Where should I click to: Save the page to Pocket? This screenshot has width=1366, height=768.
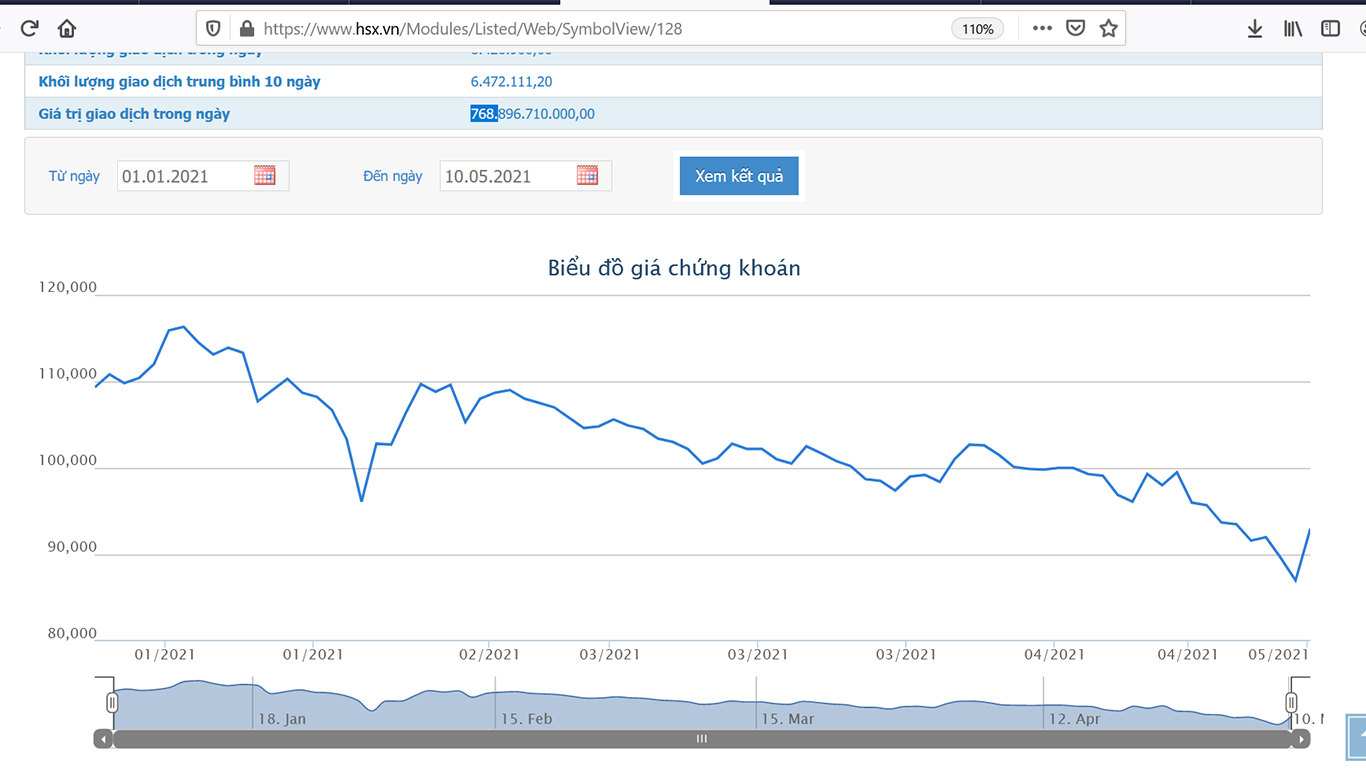(x=1075, y=29)
